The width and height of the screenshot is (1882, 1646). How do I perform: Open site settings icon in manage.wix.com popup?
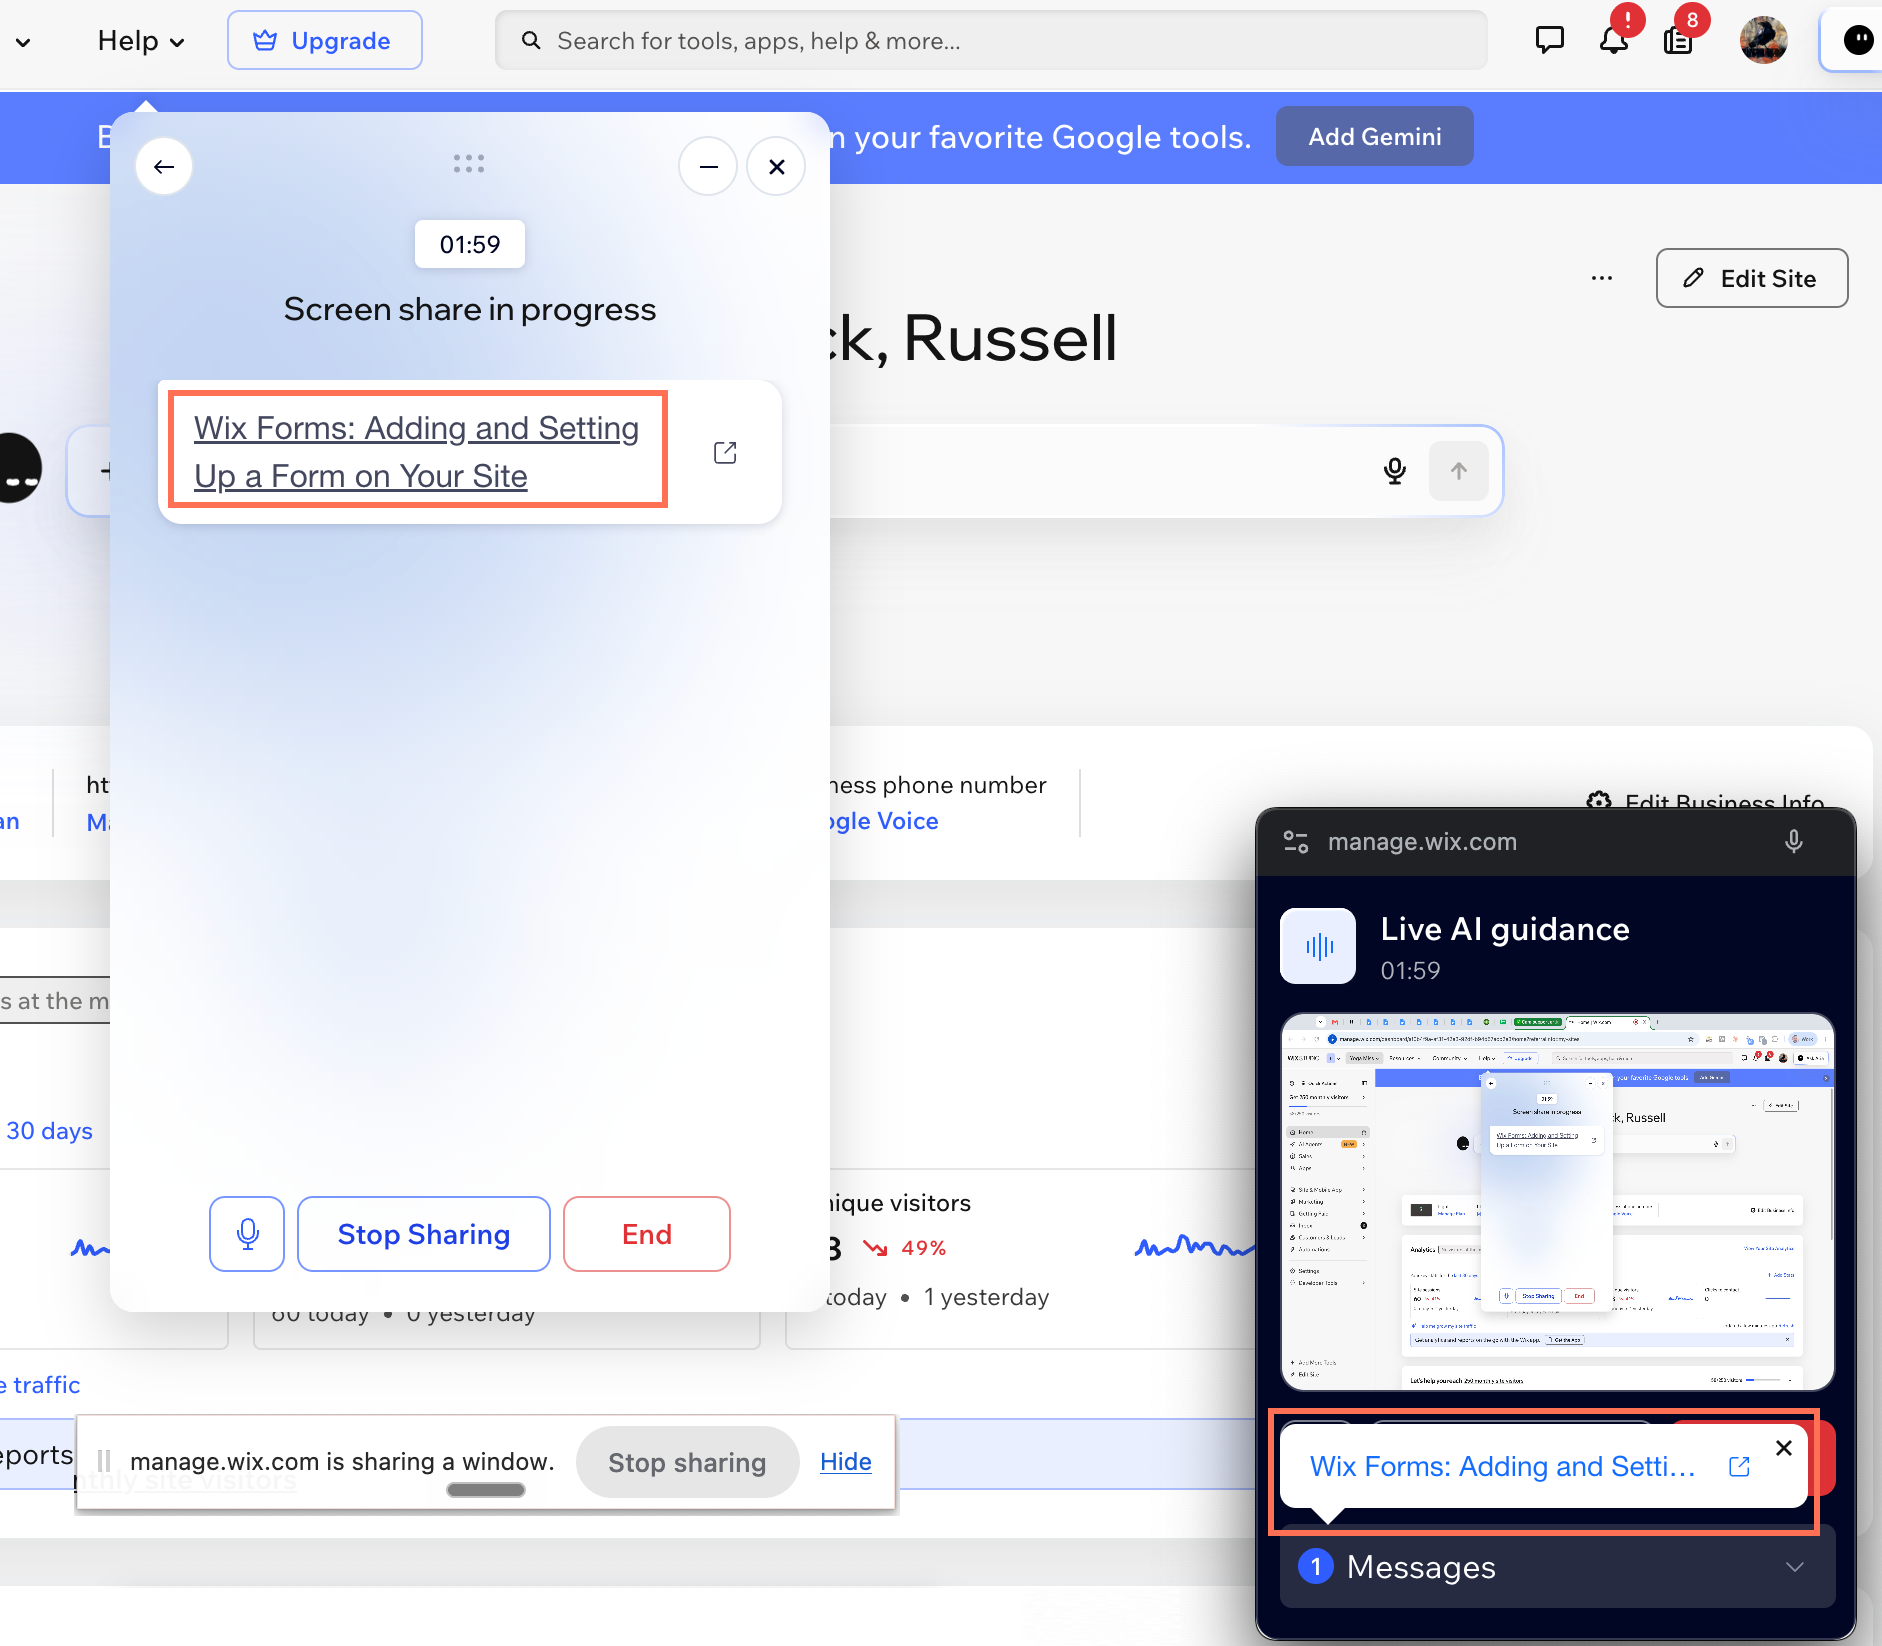click(1296, 842)
